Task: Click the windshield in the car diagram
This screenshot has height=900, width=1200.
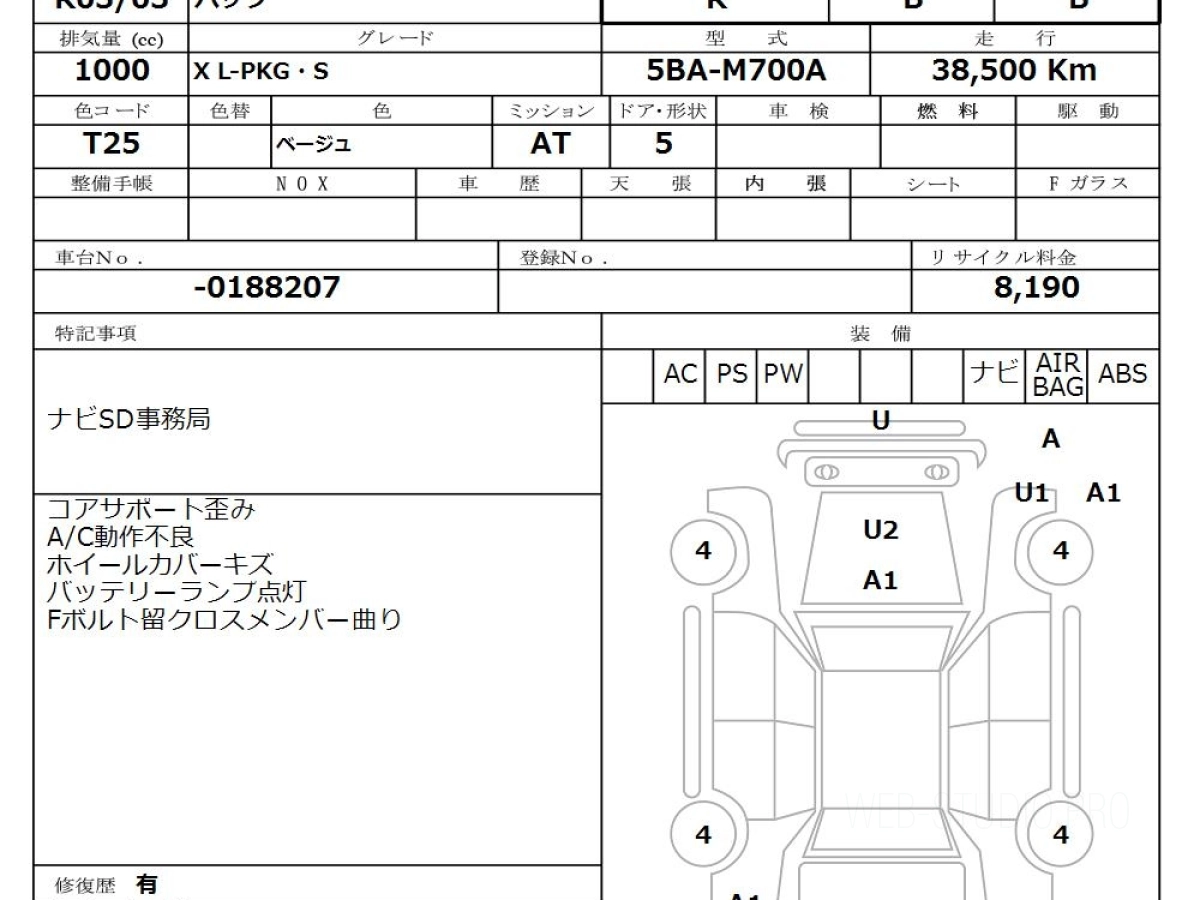Action: [880, 648]
